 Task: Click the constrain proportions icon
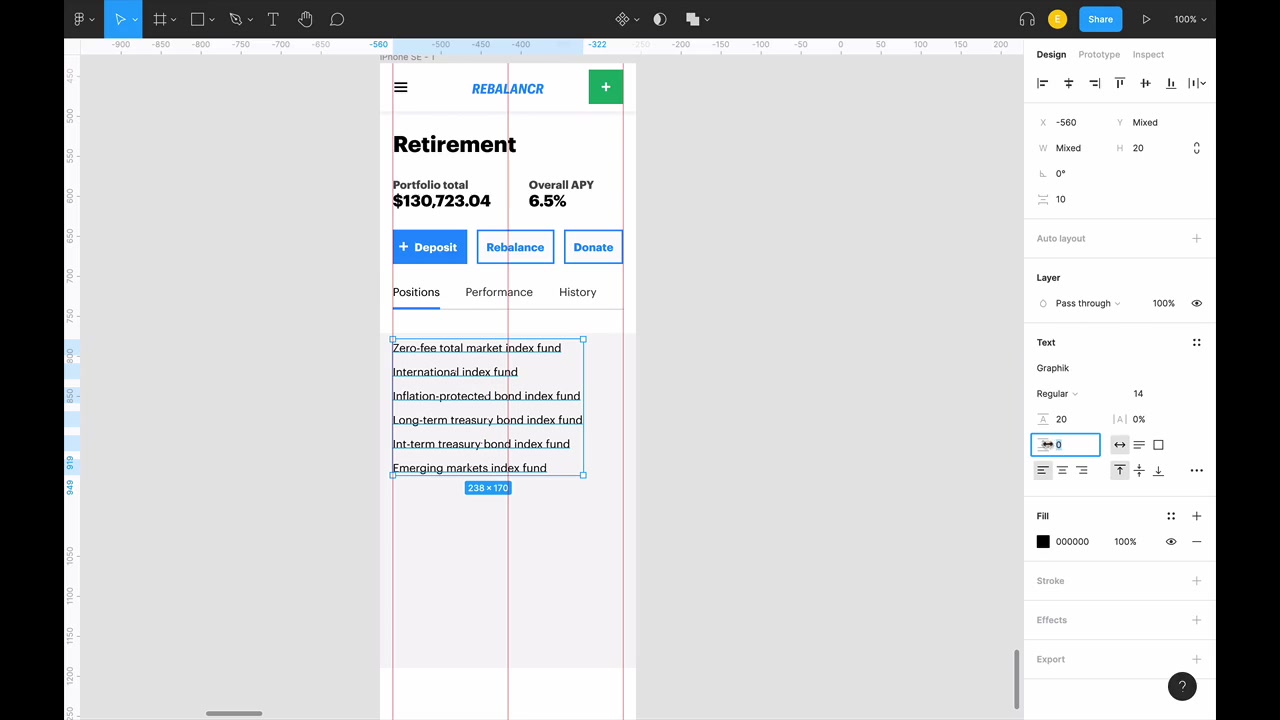click(x=1196, y=148)
